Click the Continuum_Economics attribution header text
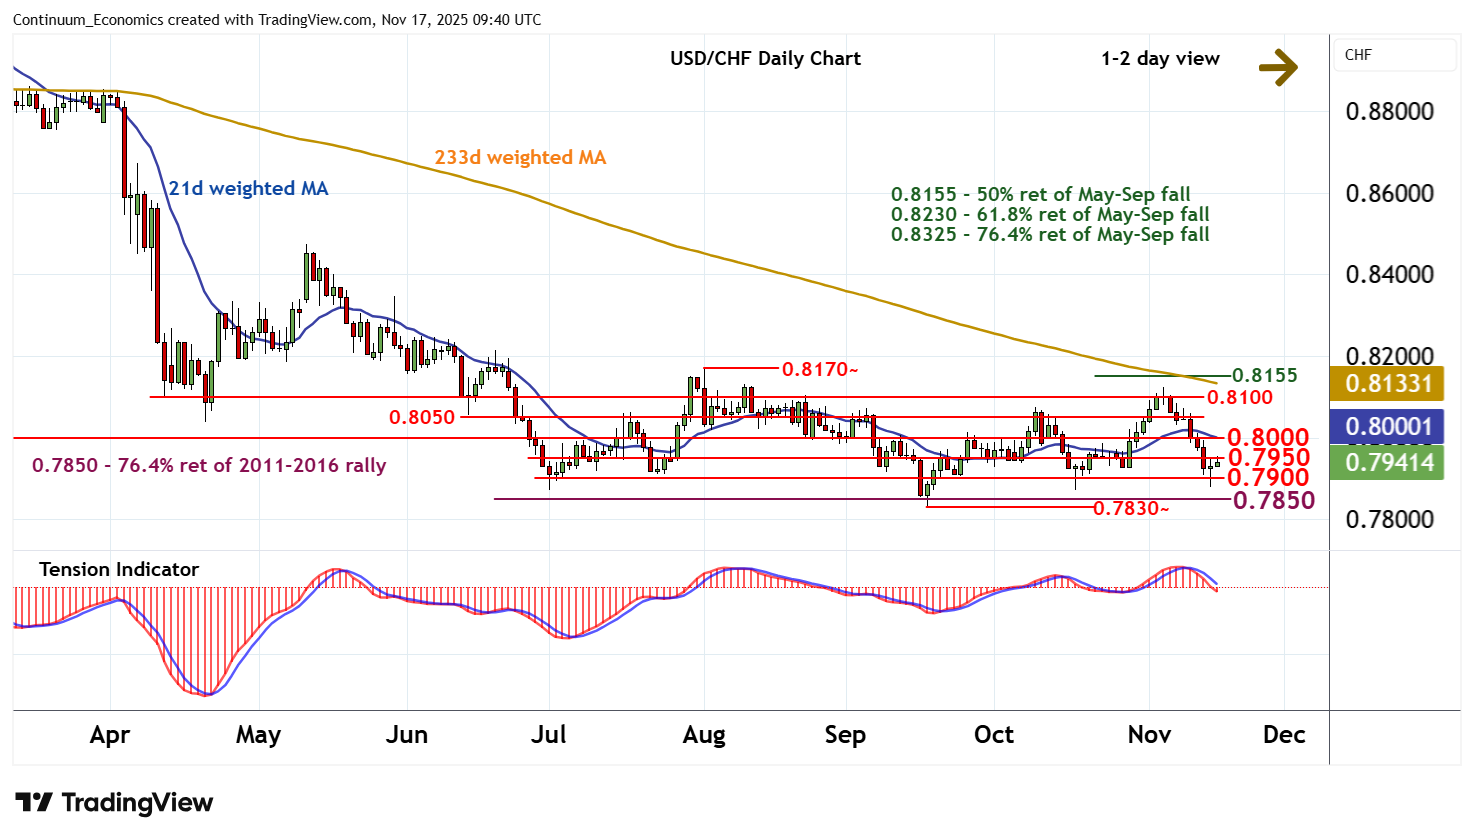This screenshot has height=840, width=1474. 277,20
